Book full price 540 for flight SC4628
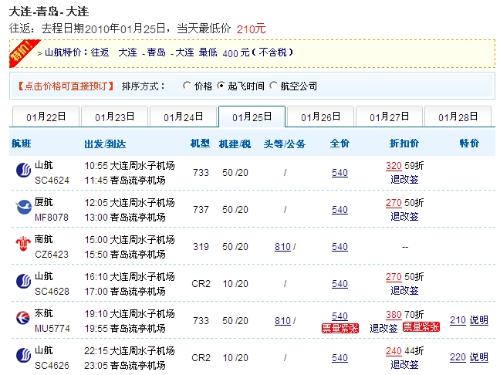 tap(340, 284)
